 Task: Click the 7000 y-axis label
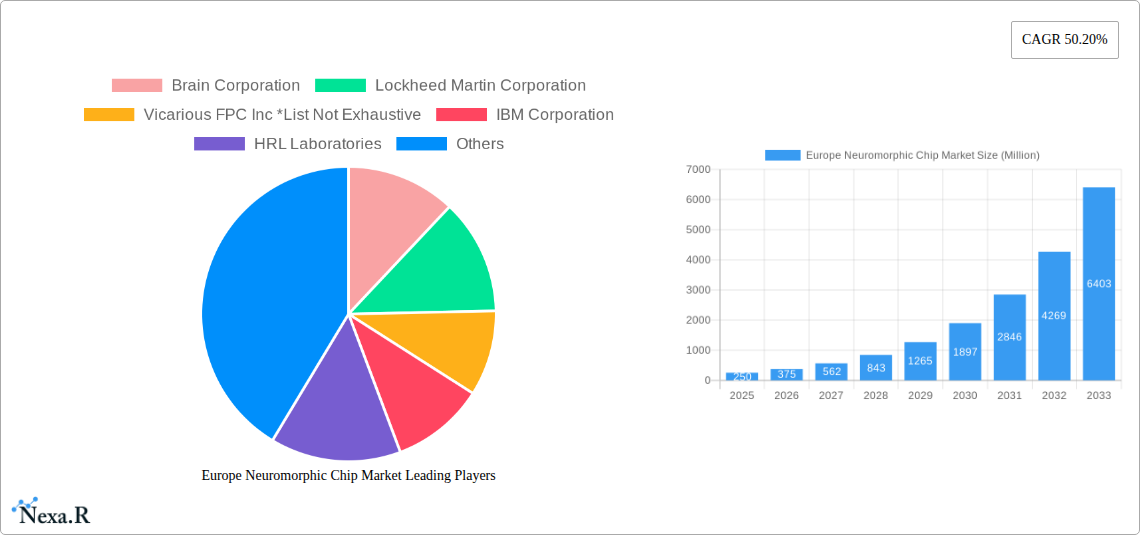[698, 169]
